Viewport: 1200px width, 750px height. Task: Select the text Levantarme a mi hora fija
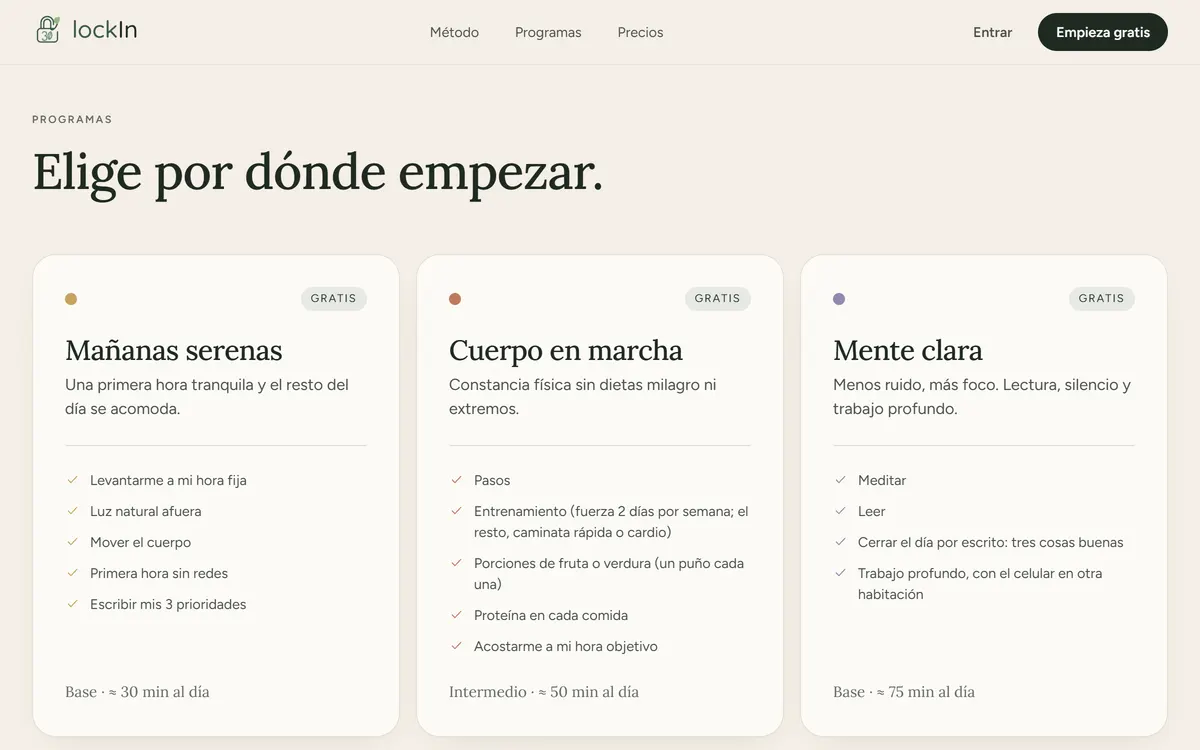[x=168, y=480]
